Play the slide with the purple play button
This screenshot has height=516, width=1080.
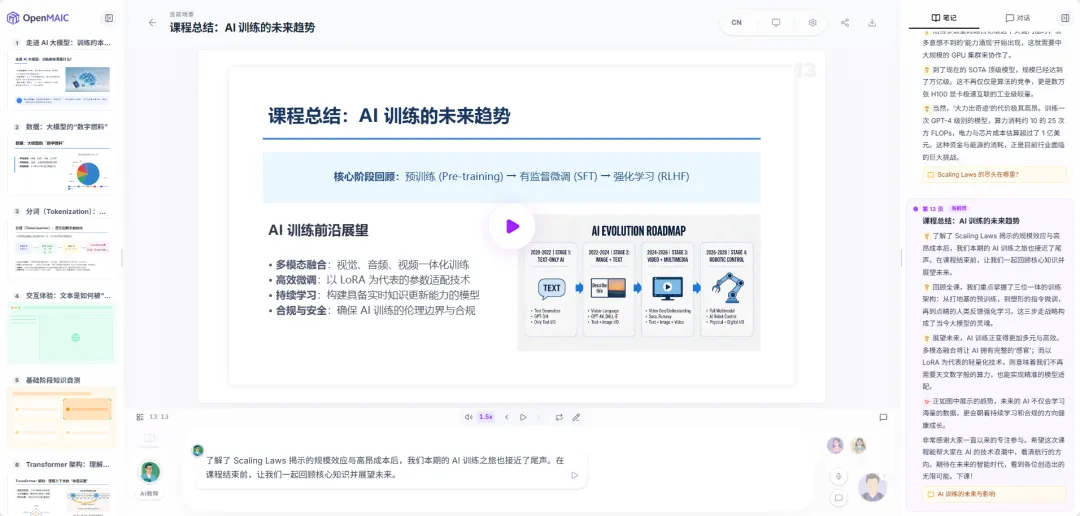pos(512,226)
